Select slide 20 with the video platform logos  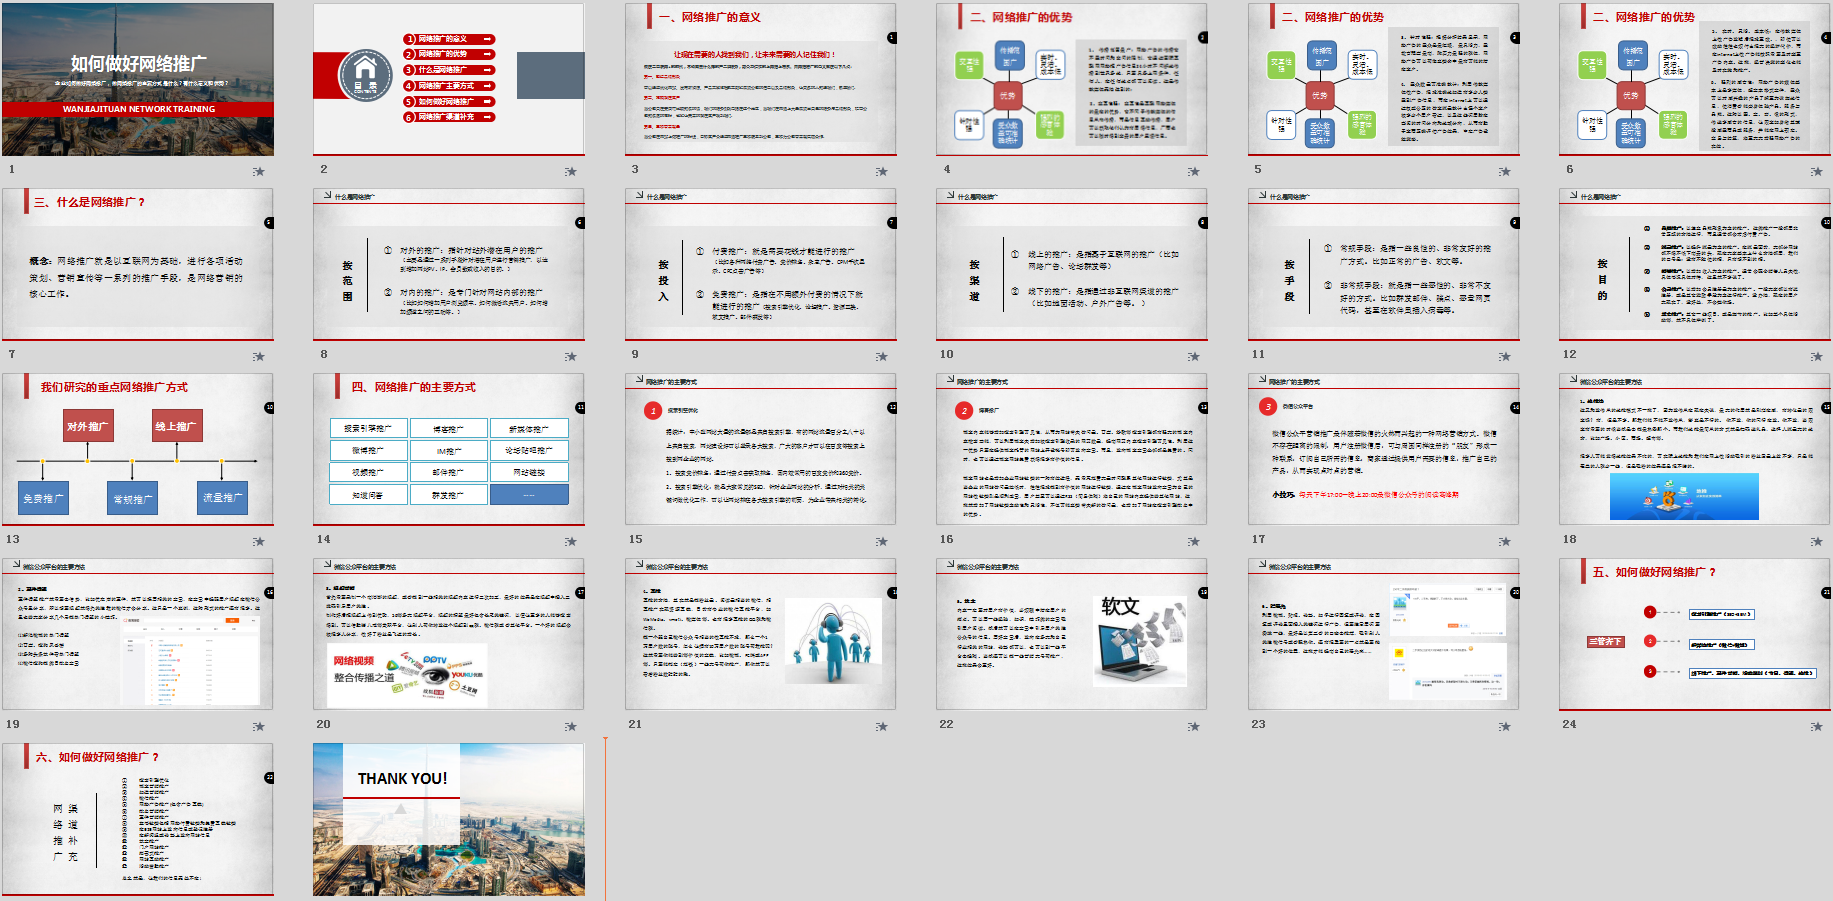click(x=449, y=634)
